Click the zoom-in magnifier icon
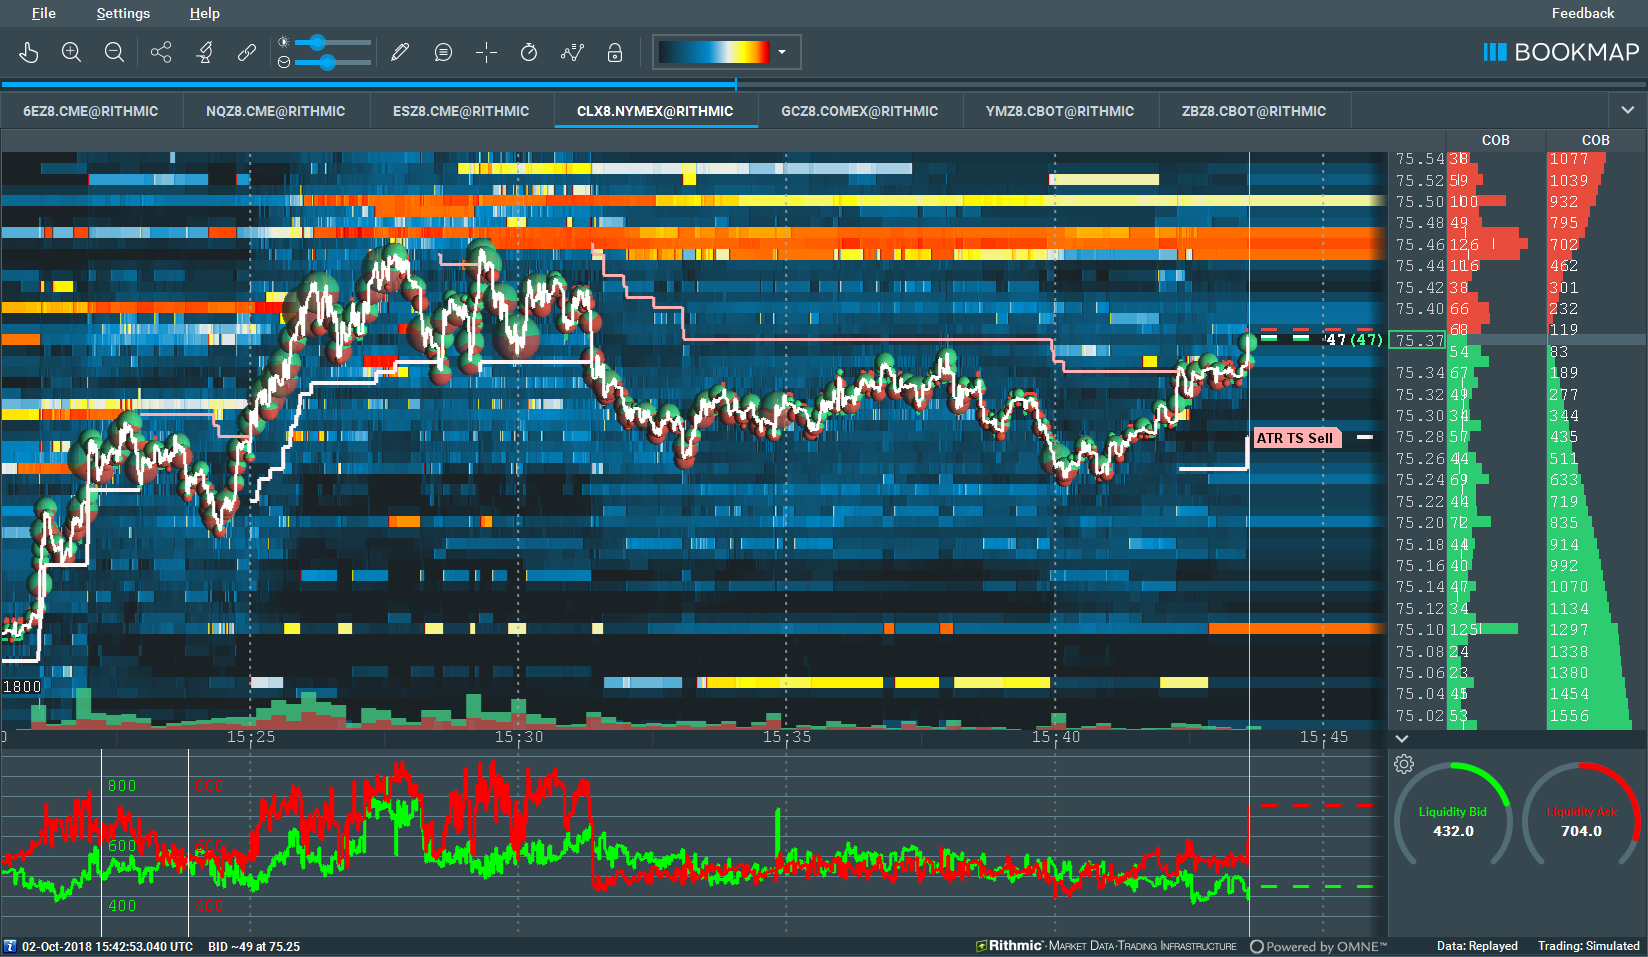1648x957 pixels. coord(71,52)
